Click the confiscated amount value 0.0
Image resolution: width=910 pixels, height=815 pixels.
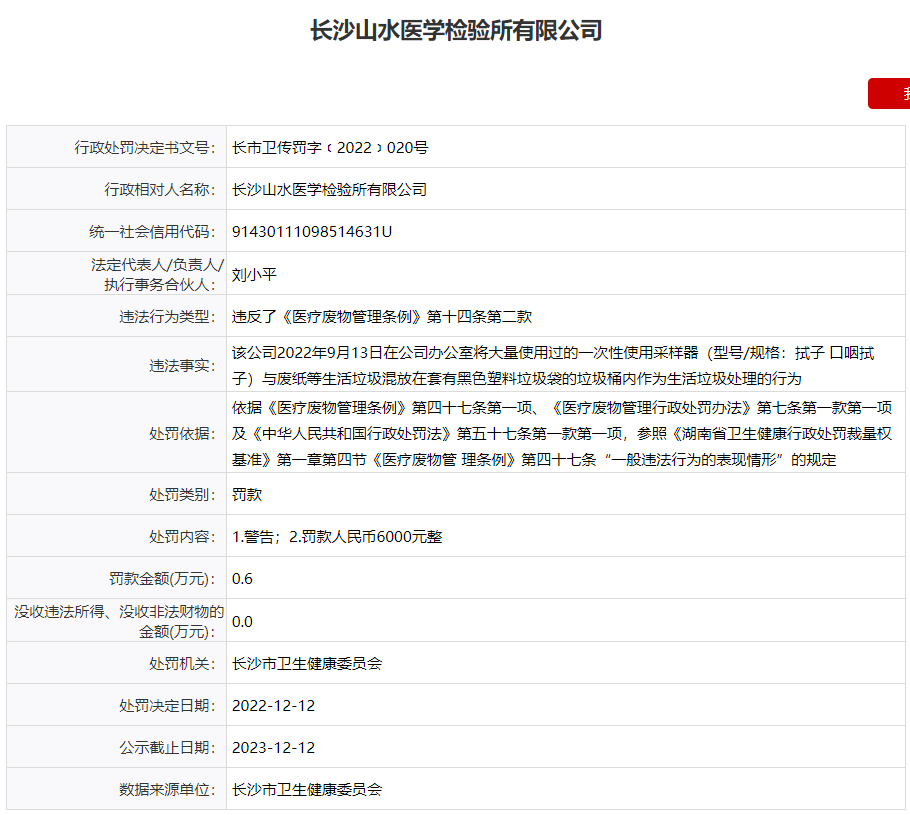tap(242, 621)
